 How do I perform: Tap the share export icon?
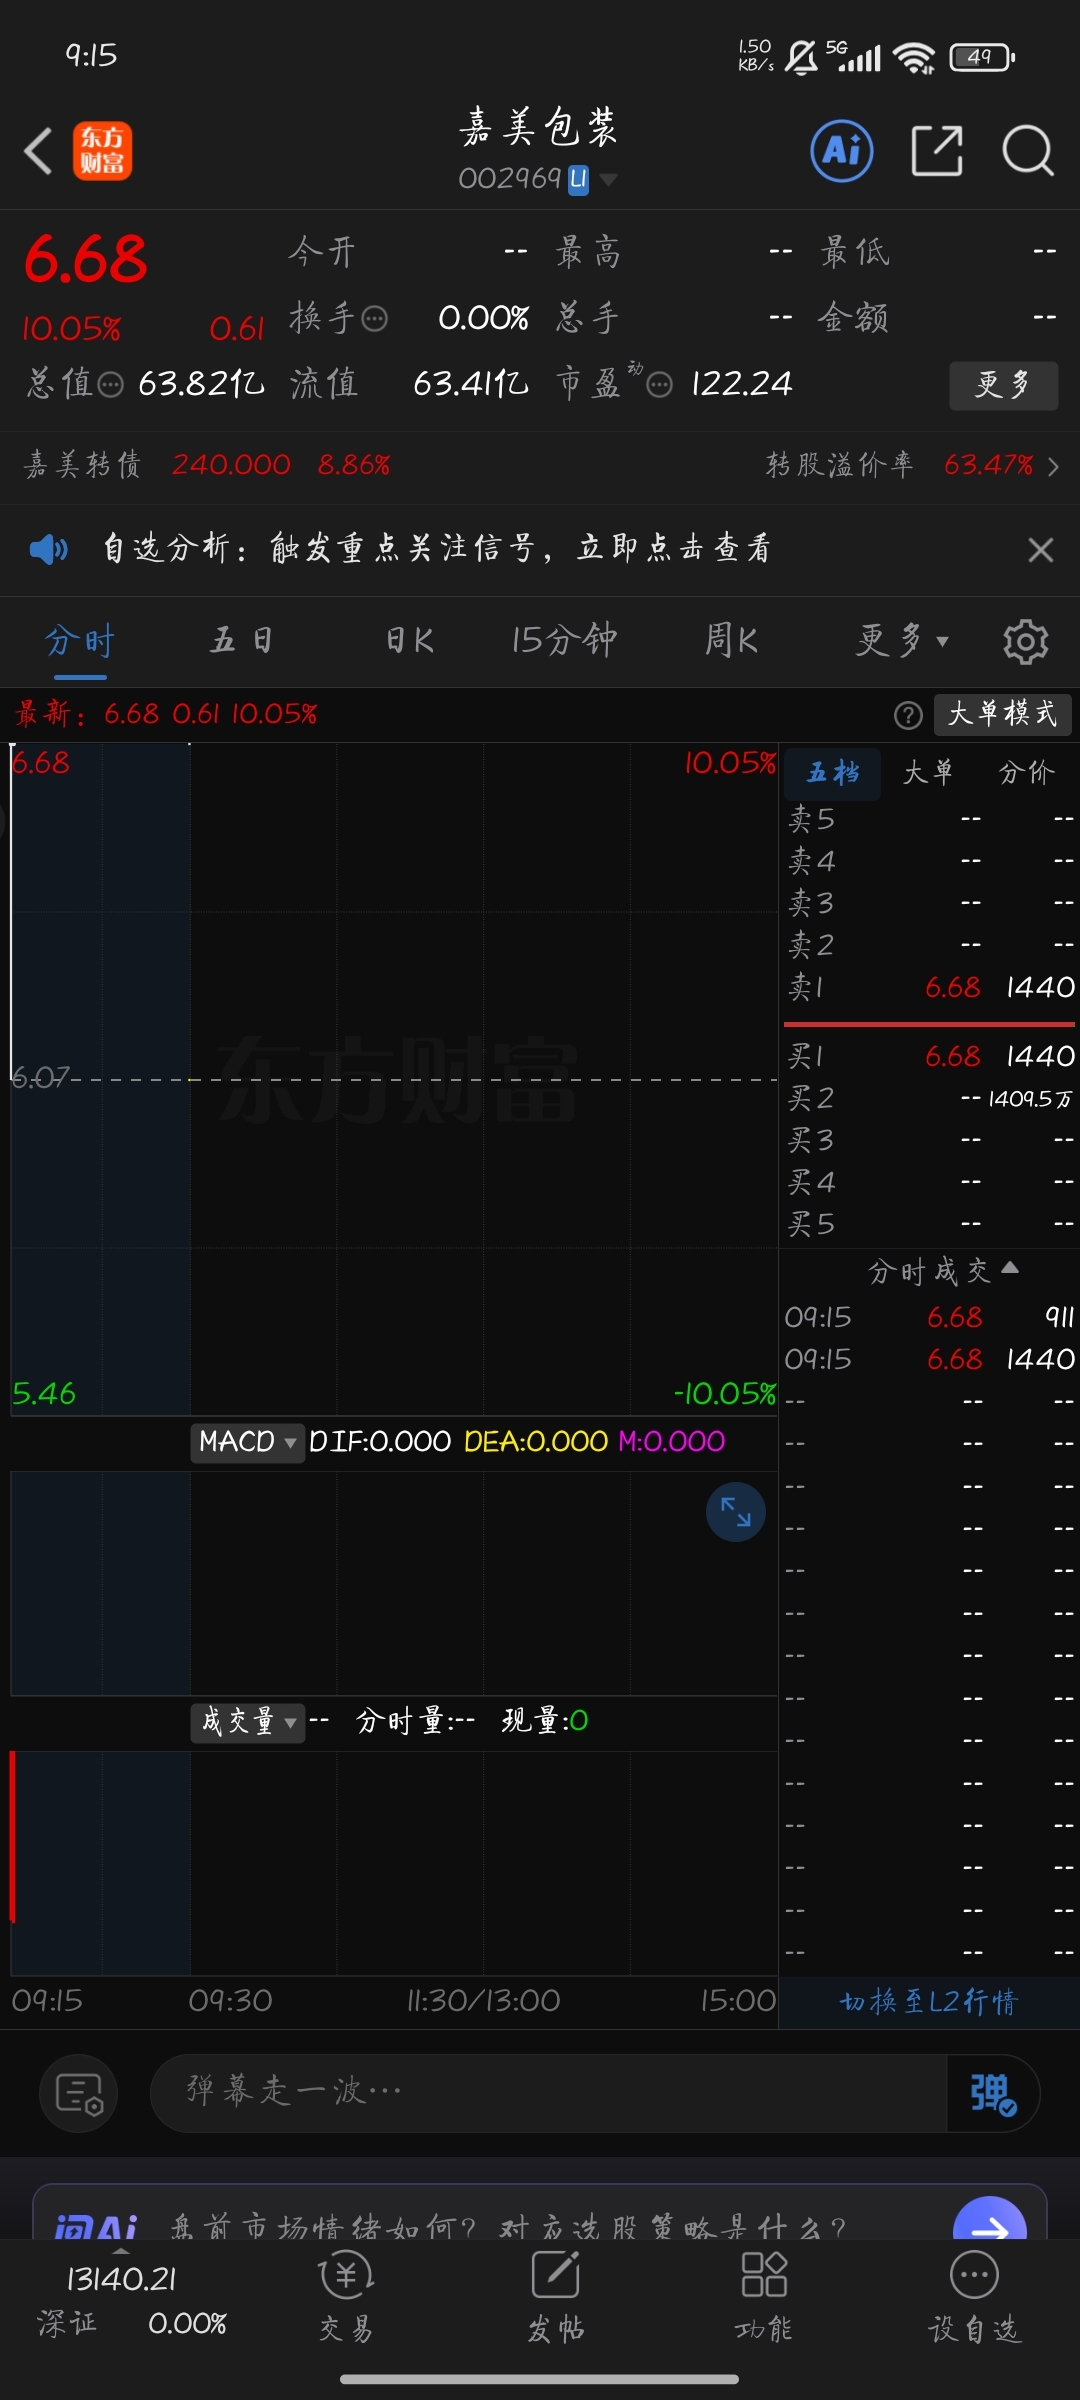(x=937, y=151)
